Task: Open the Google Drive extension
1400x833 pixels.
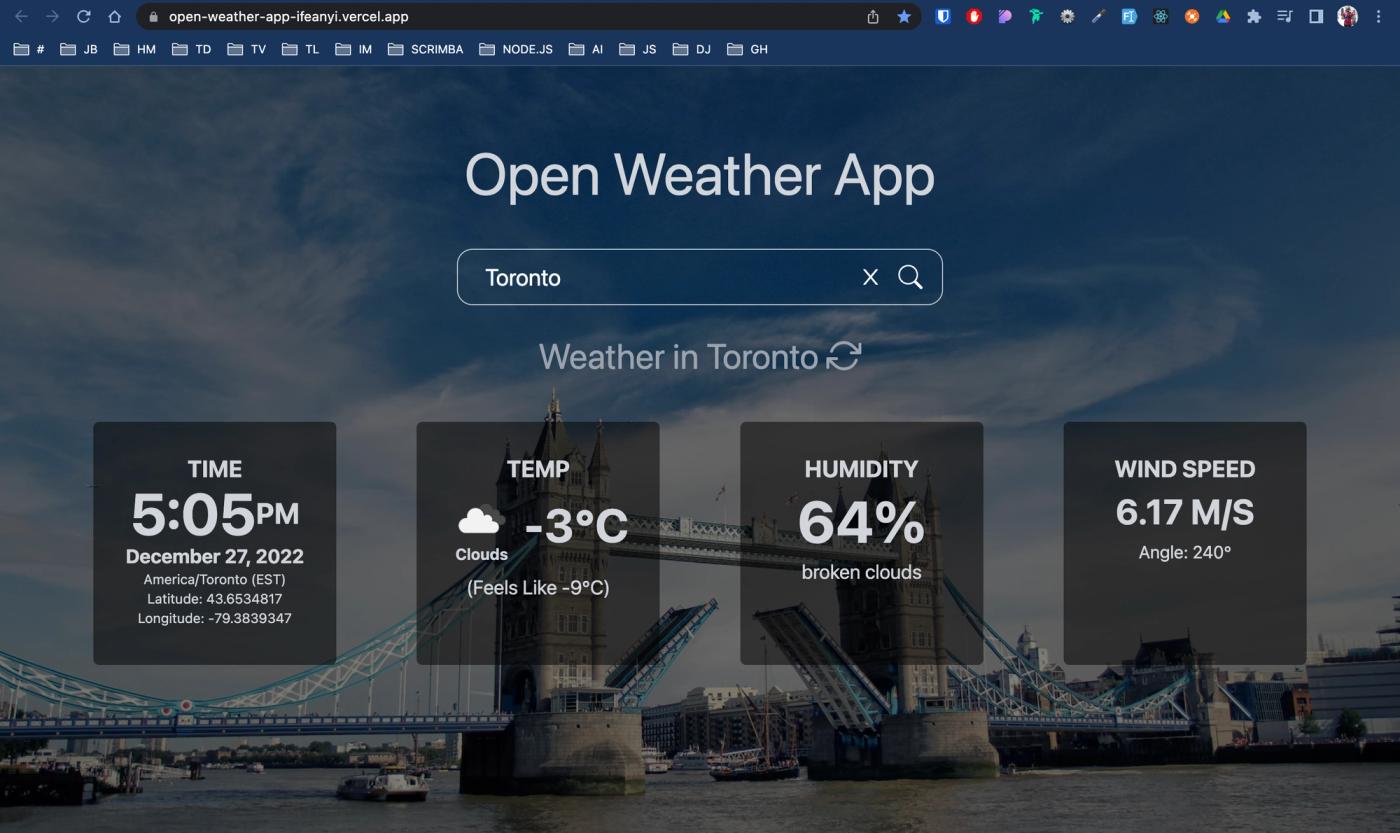Action: (1222, 17)
